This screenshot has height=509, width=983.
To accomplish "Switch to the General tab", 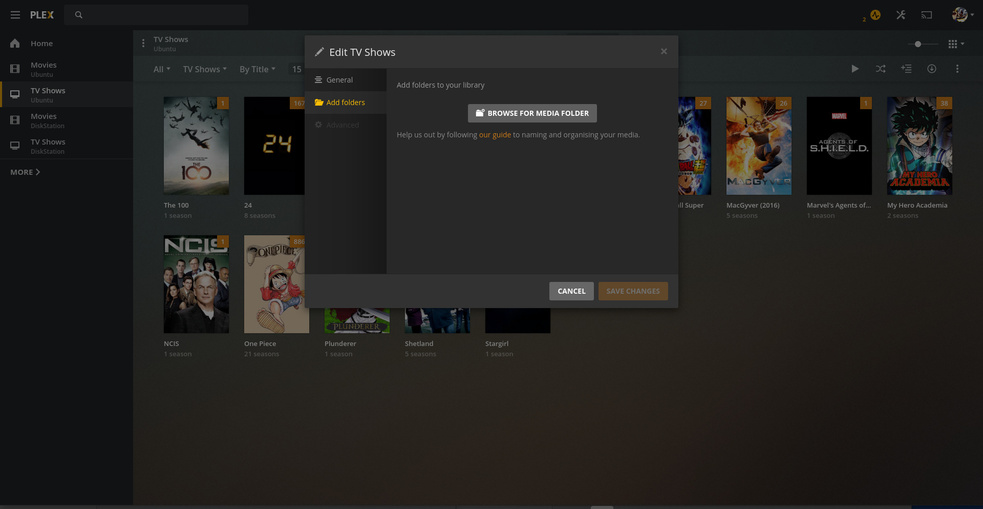I will pos(345,80).
